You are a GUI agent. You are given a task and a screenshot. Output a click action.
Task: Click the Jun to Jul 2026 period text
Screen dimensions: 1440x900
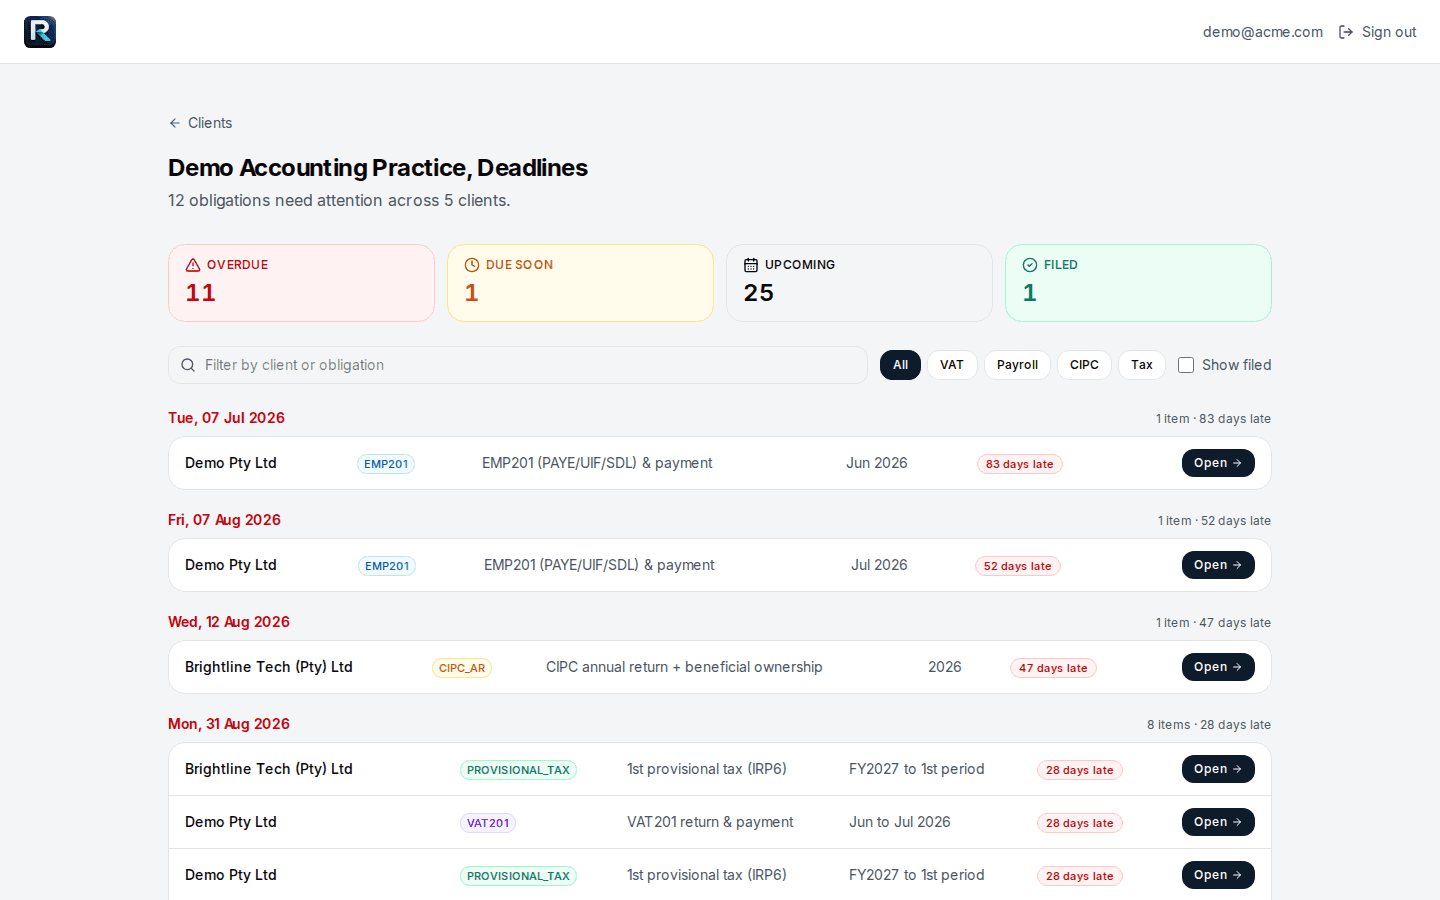(x=900, y=822)
